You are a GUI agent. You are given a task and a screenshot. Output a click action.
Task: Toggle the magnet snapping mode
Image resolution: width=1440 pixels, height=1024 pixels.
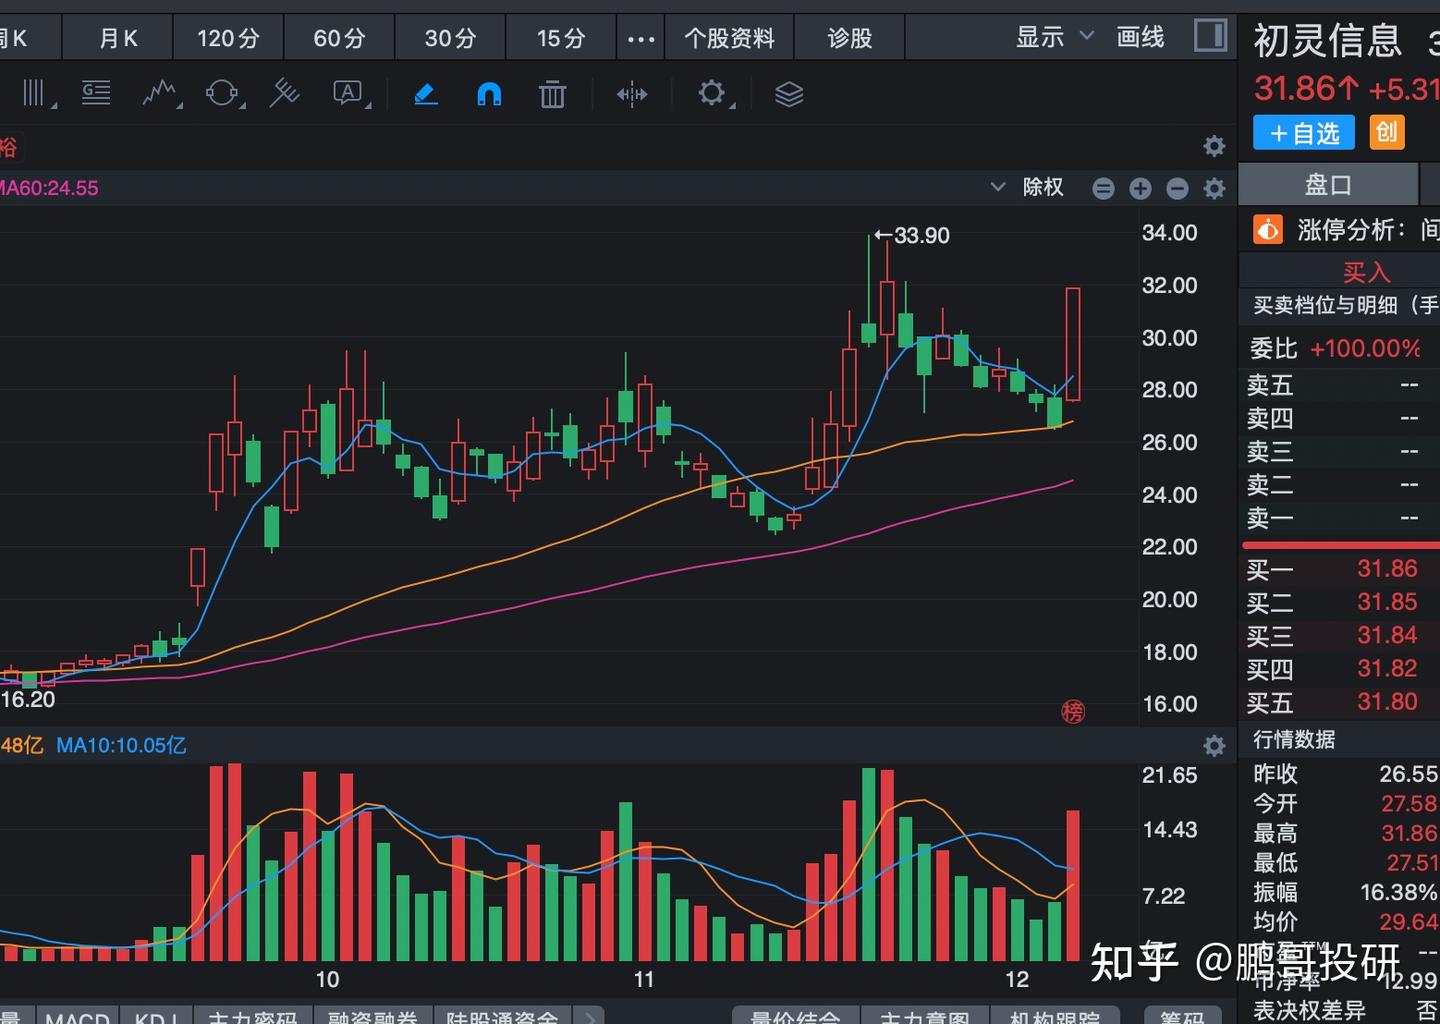[x=488, y=93]
